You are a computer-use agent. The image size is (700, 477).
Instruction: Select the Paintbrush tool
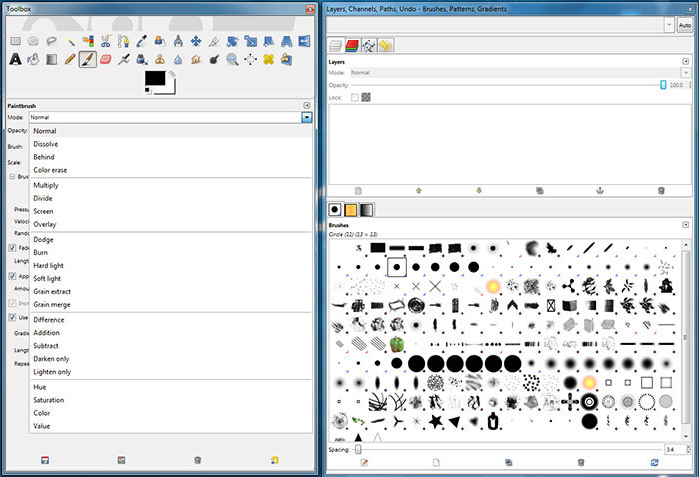(x=88, y=59)
